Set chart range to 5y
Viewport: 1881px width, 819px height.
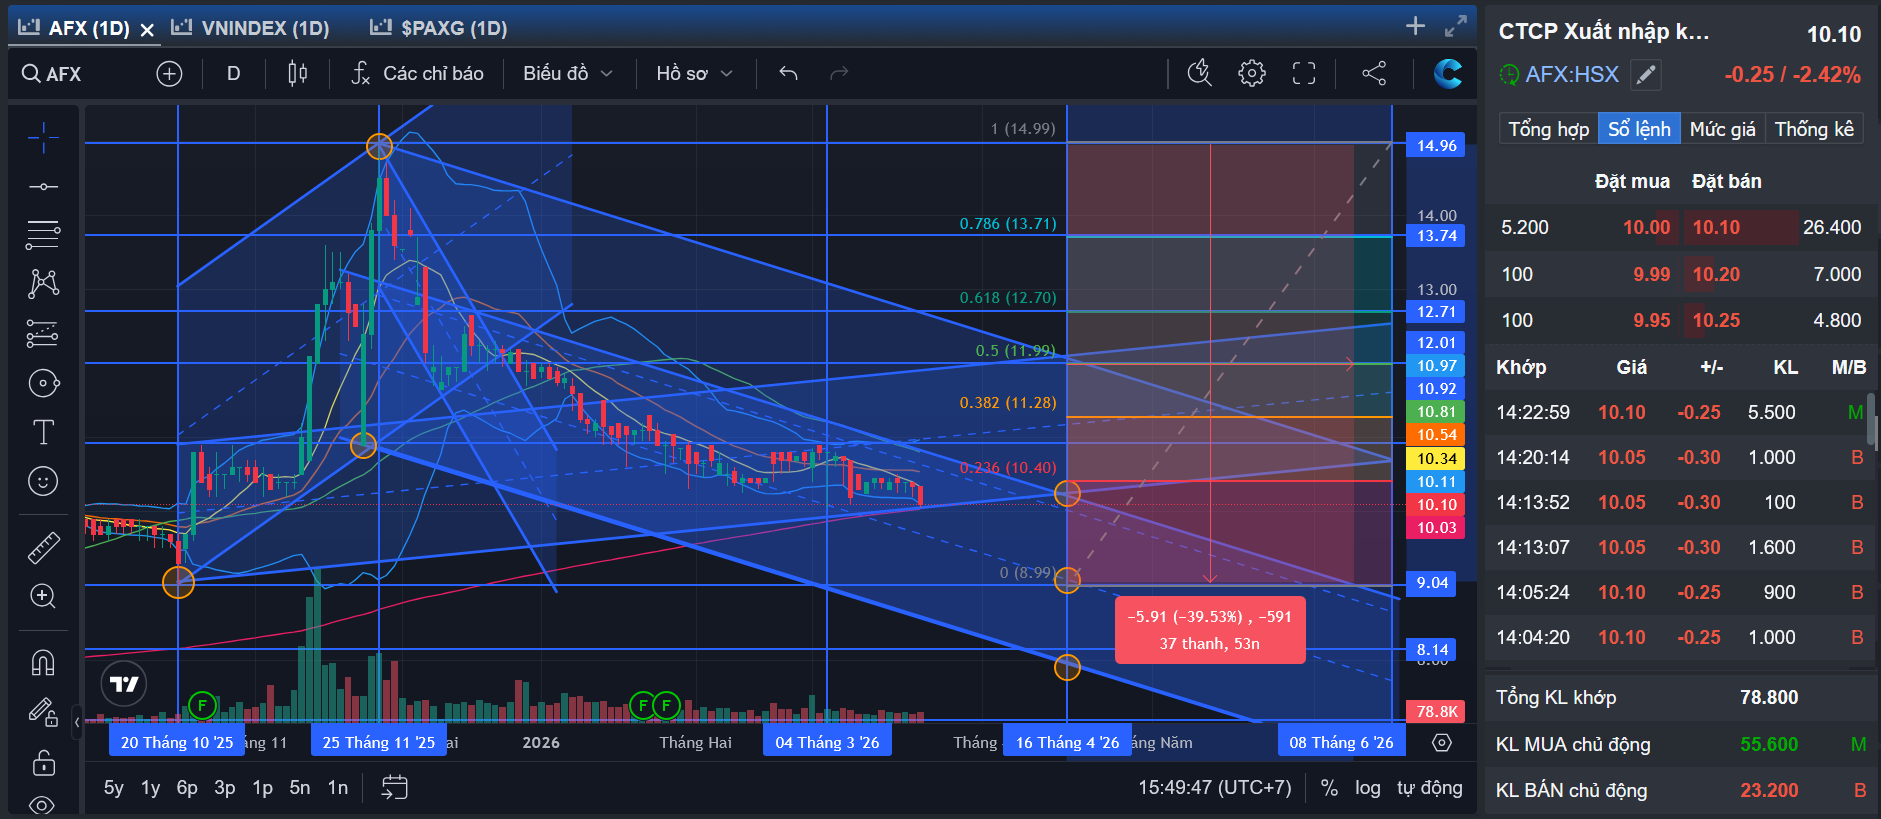pos(114,788)
